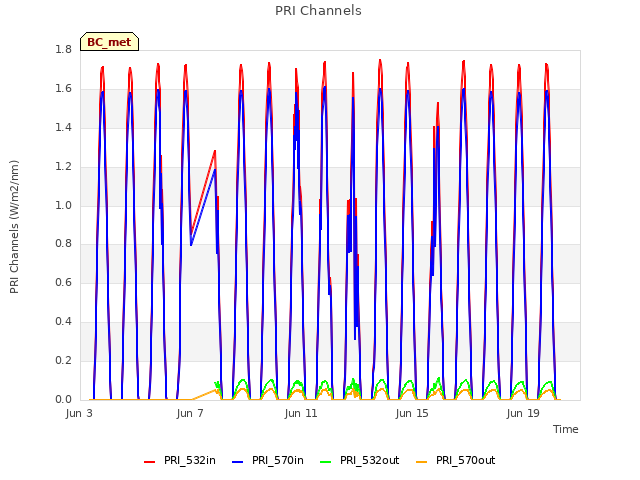
Task: Toggle the PRI_570out legend label
Action: pyautogui.click(x=466, y=460)
